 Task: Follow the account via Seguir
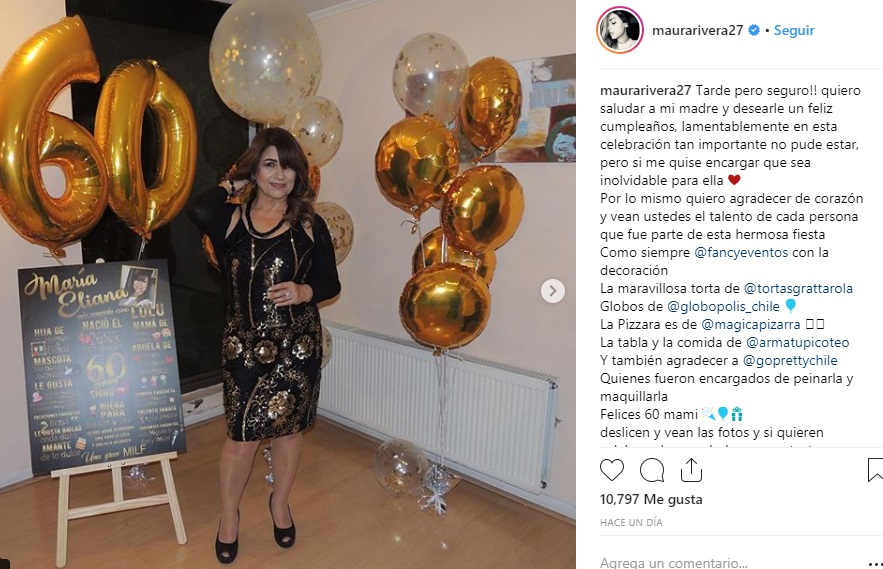(x=793, y=30)
